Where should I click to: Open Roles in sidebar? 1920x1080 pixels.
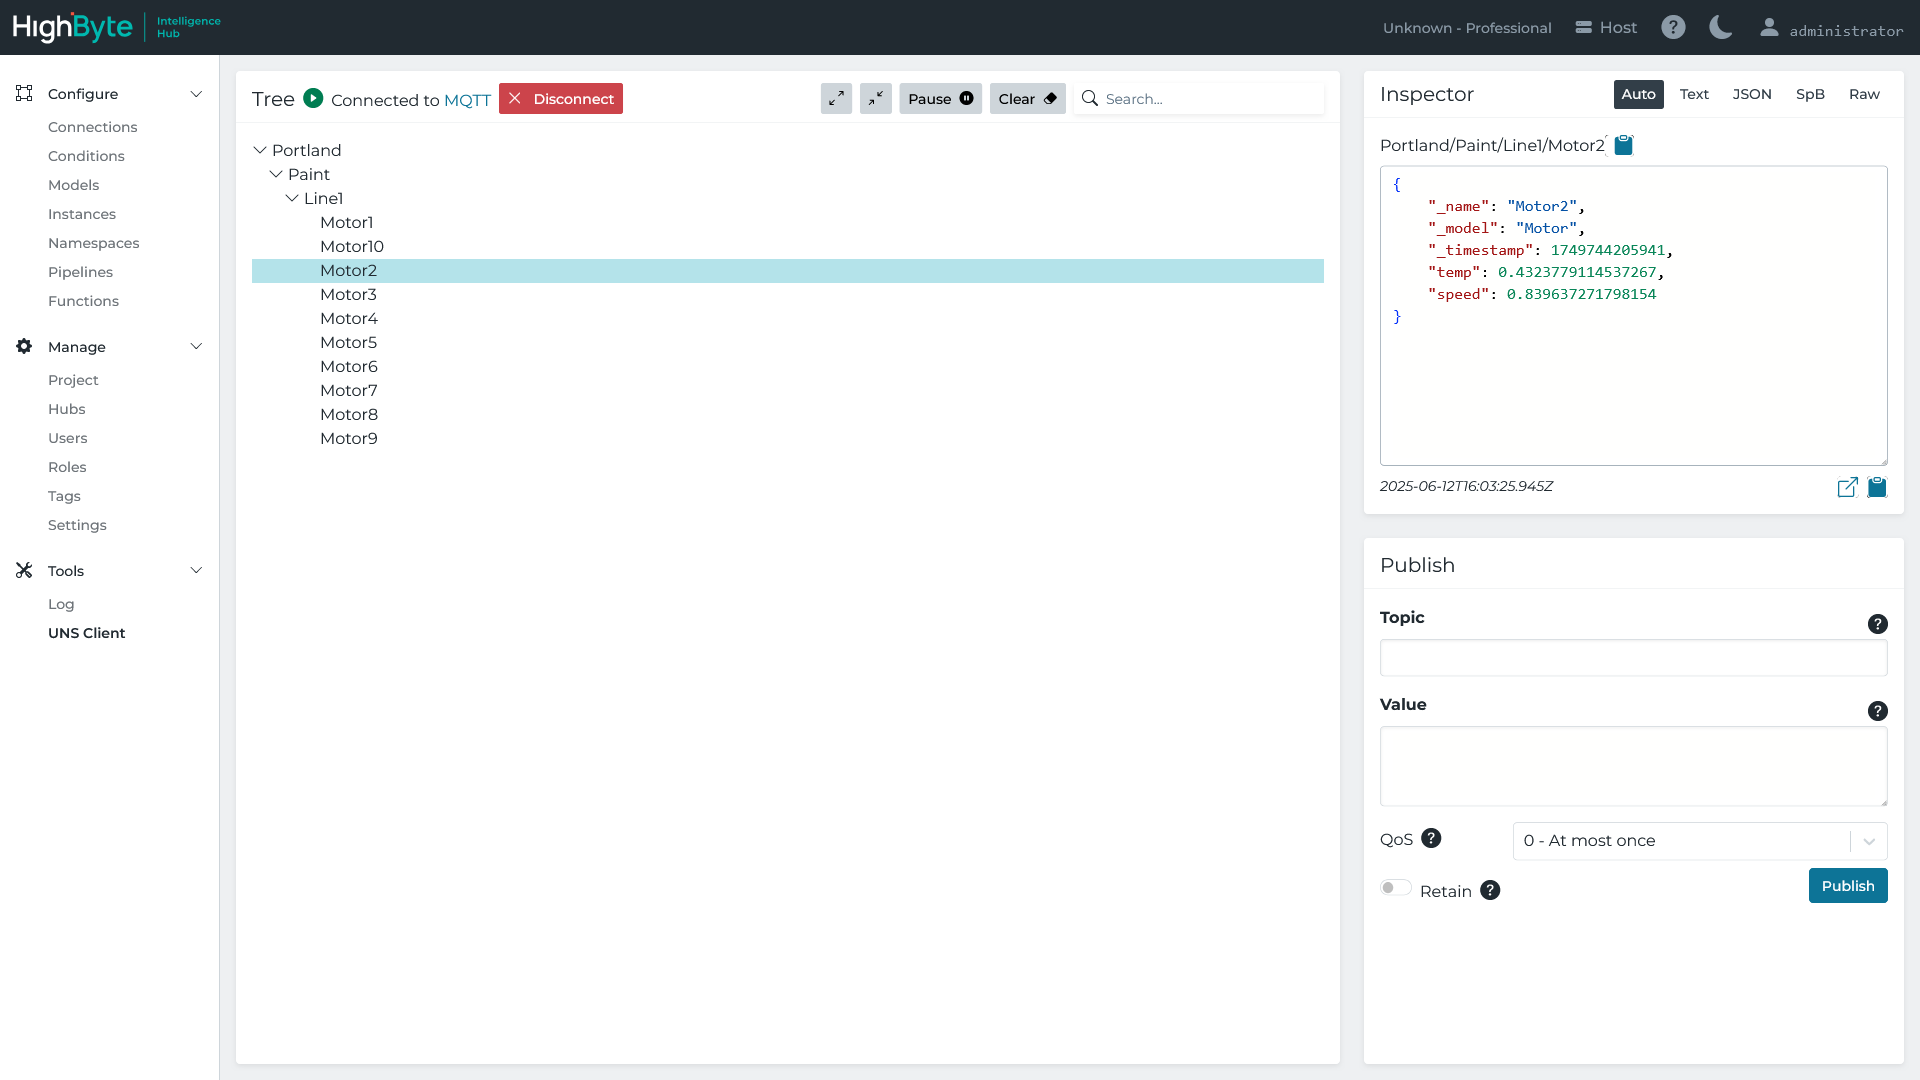[x=67, y=467]
